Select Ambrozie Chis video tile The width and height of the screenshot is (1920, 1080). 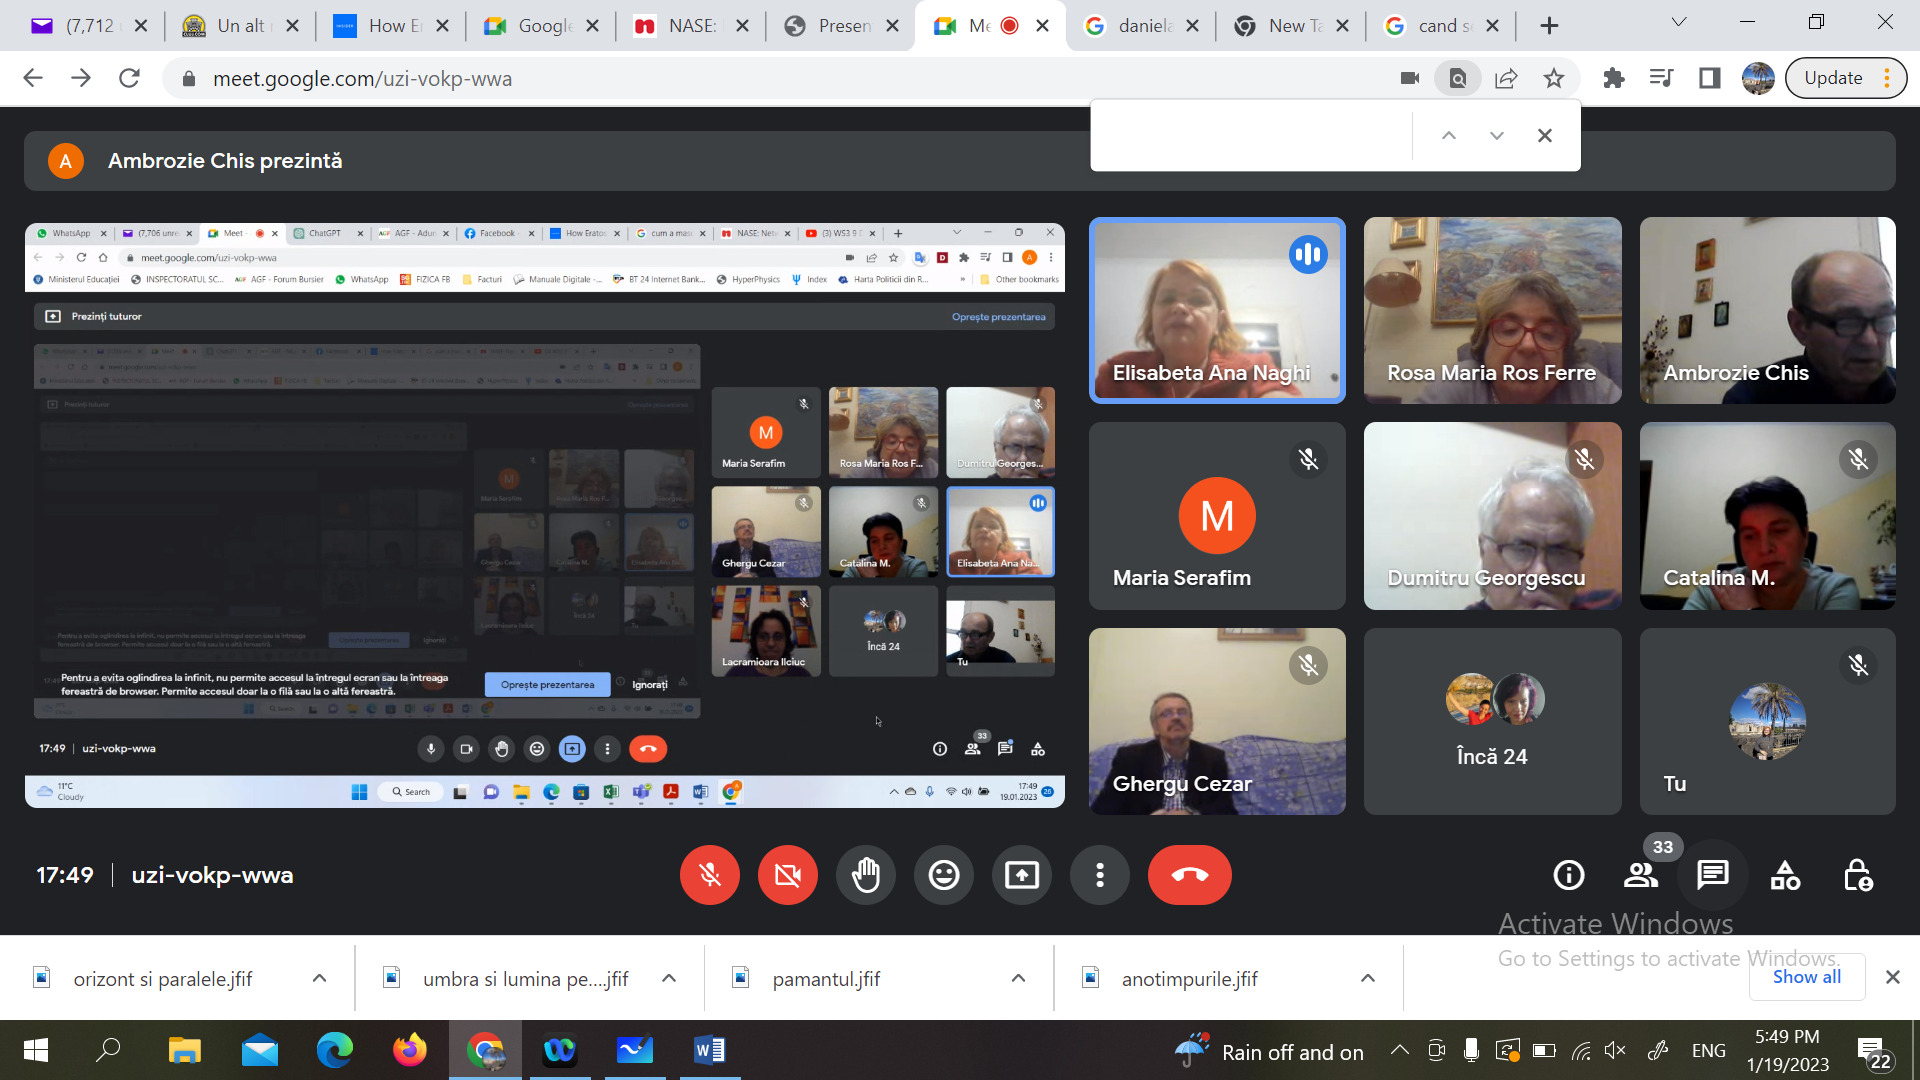1767,311
